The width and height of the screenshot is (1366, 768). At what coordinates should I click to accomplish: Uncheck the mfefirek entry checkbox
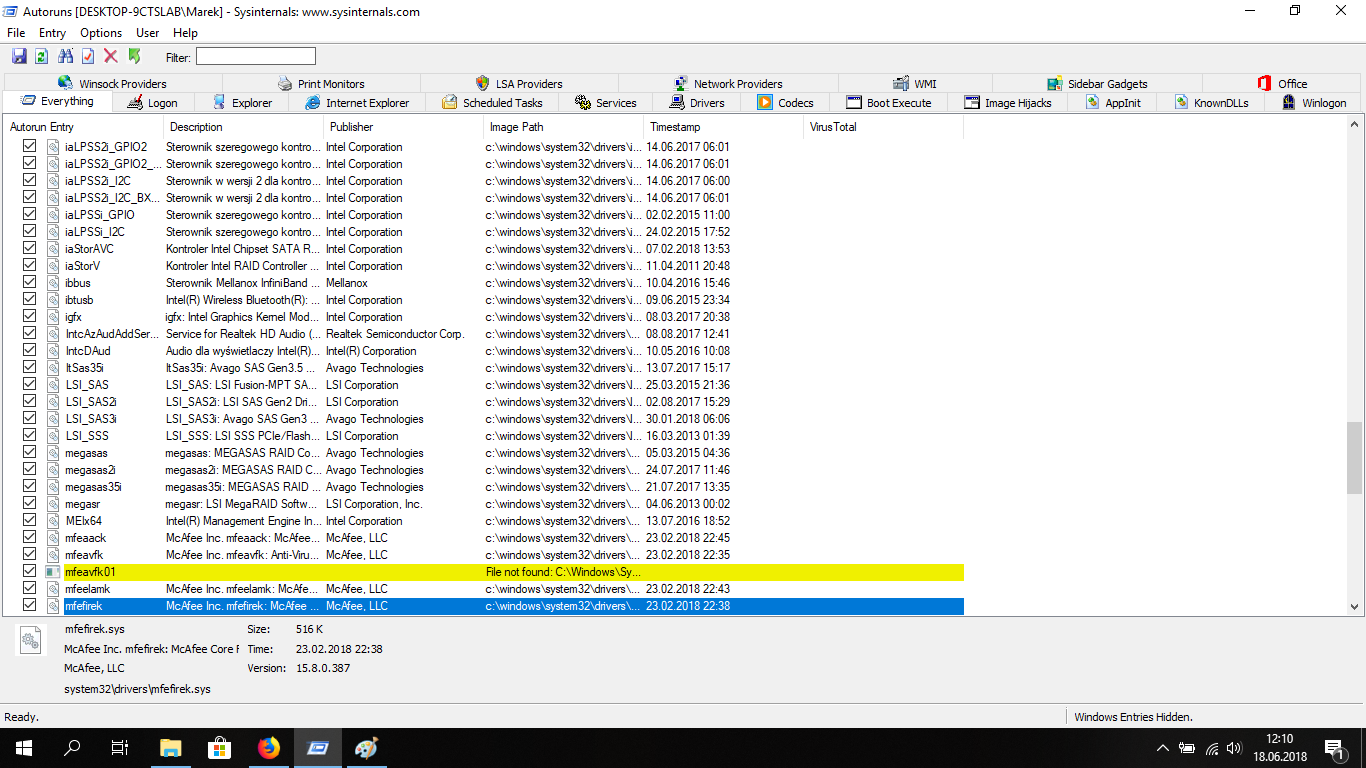(29, 605)
